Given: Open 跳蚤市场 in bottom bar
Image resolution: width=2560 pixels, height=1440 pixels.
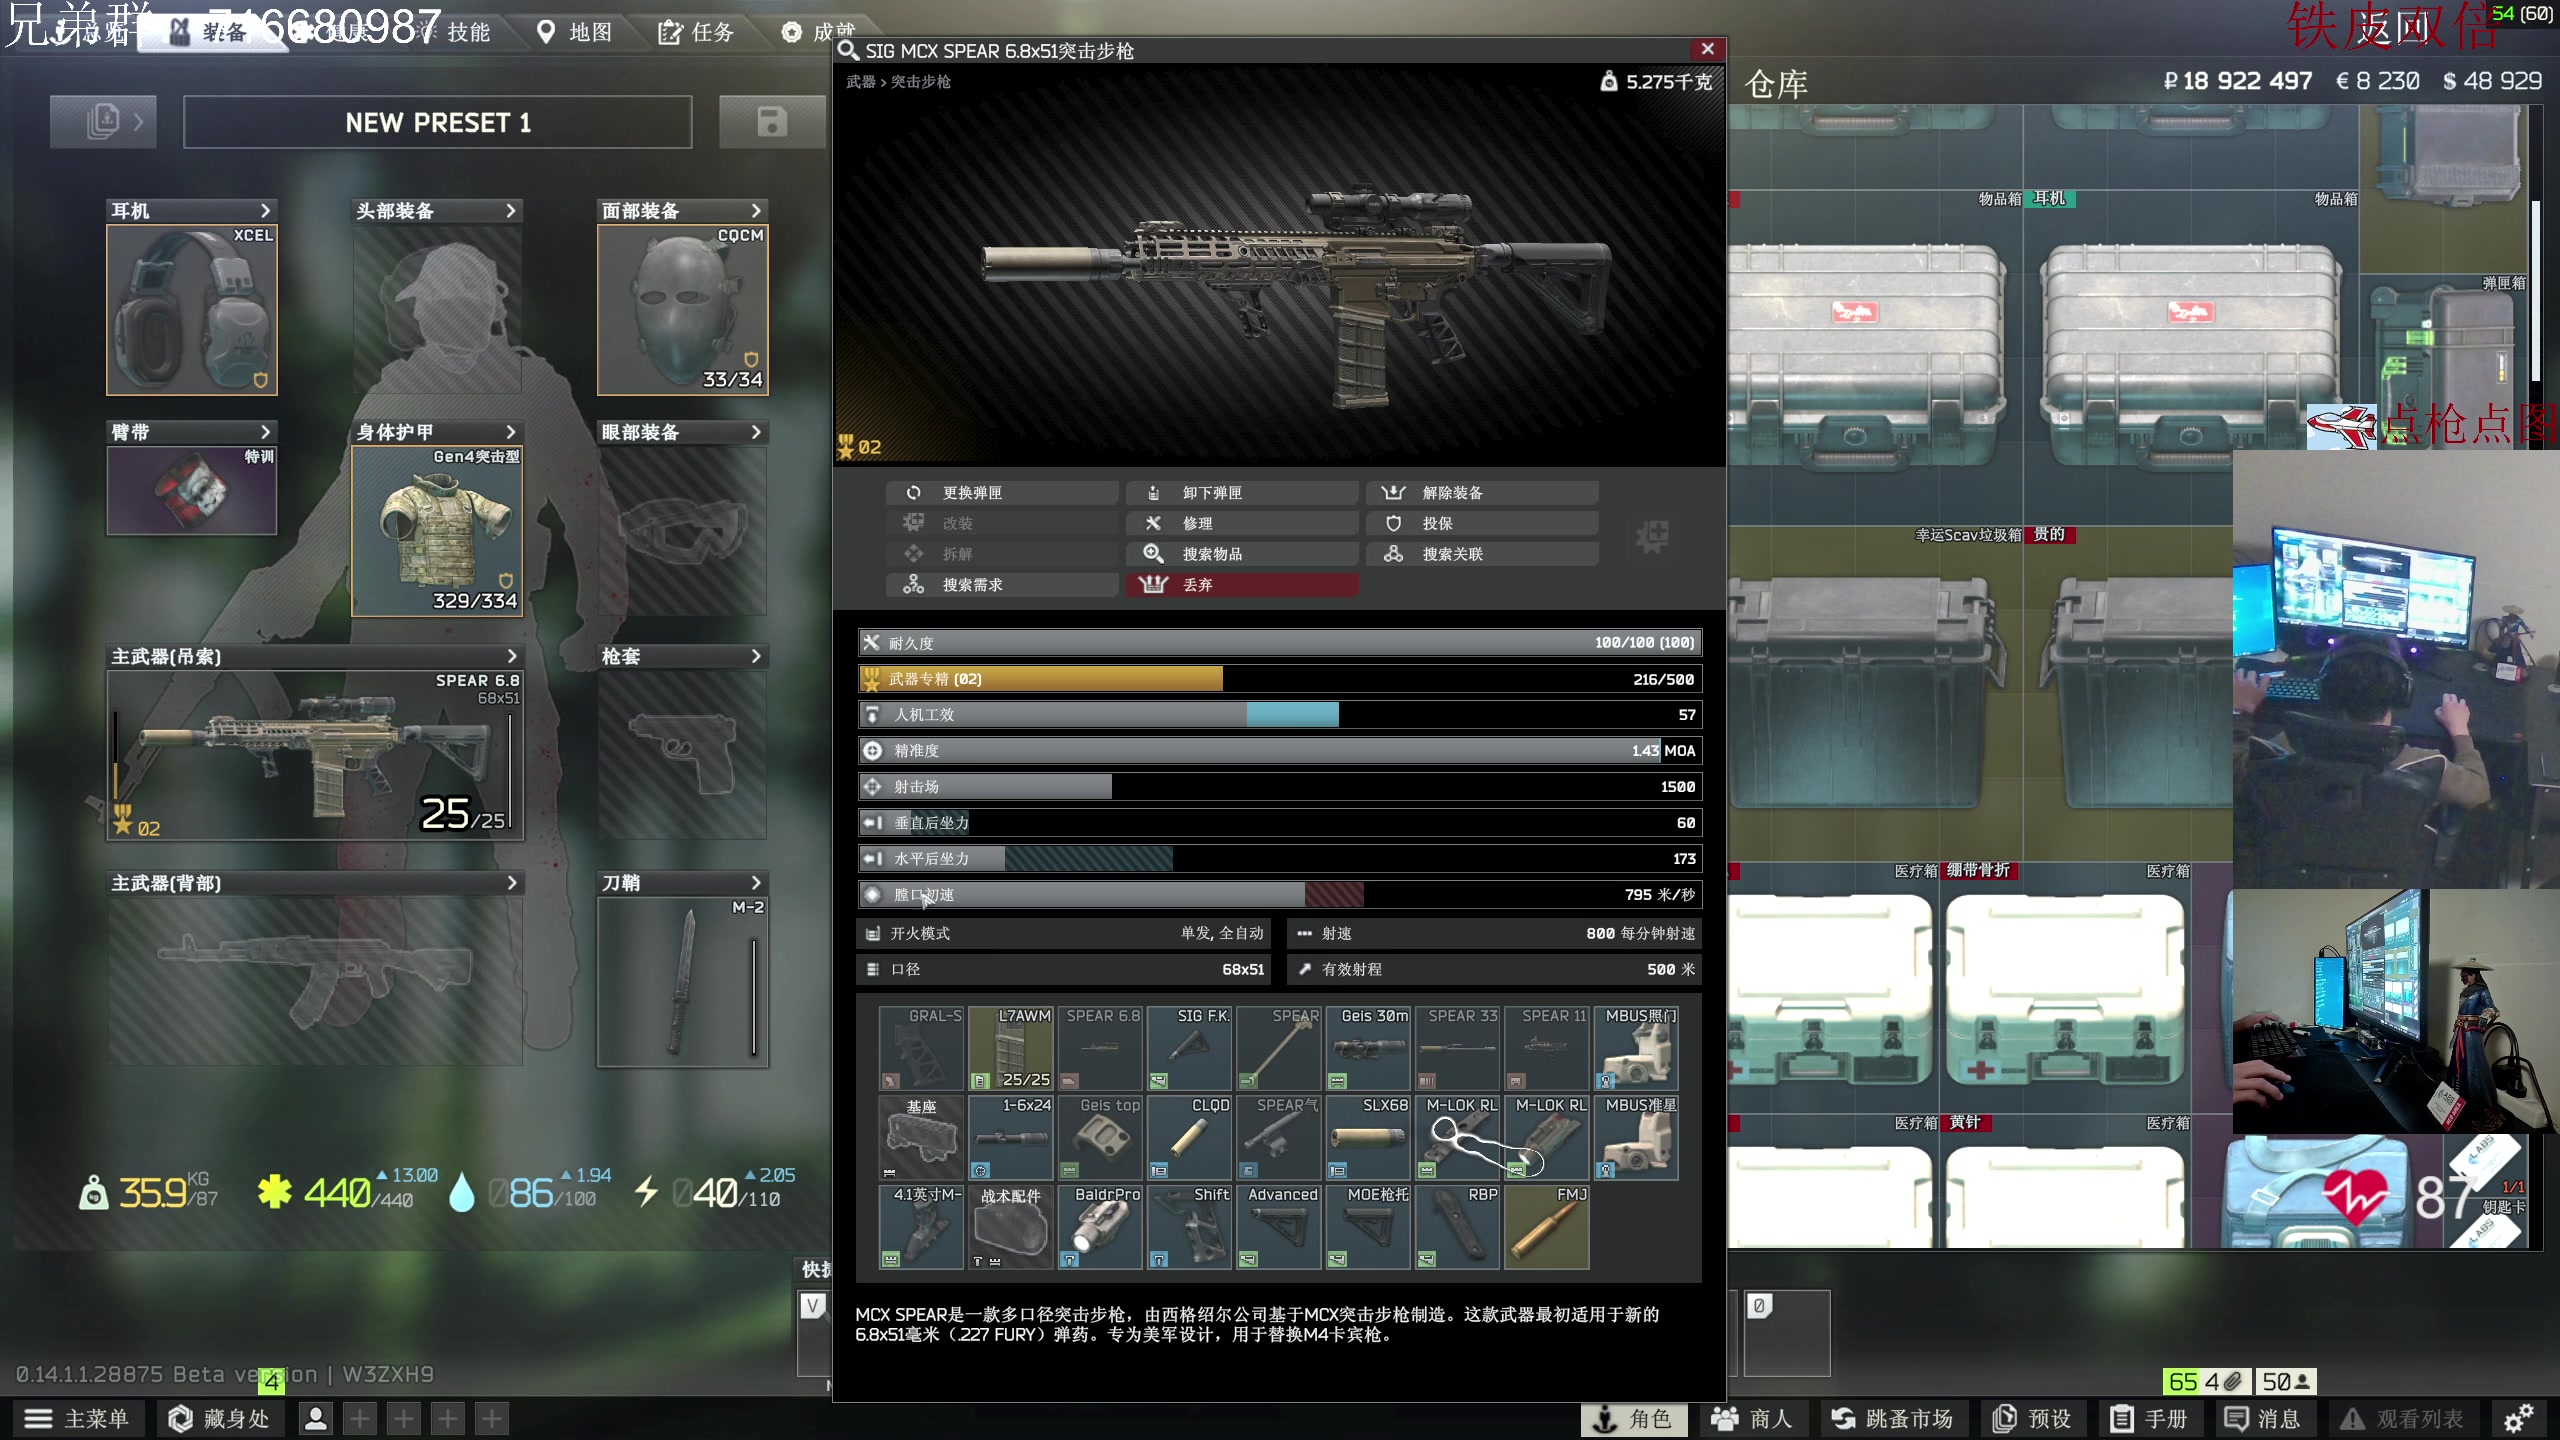Looking at the screenshot, I should (x=1892, y=1418).
